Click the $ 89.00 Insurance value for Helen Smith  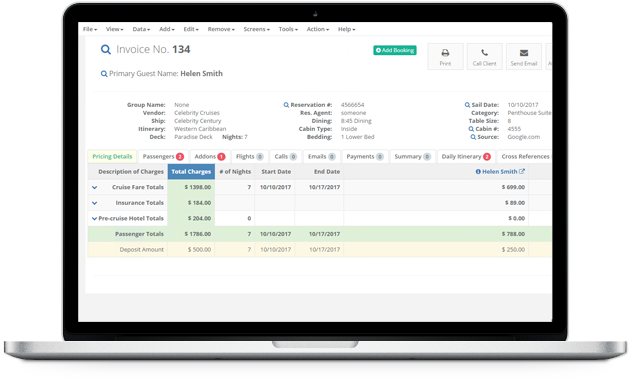click(515, 203)
